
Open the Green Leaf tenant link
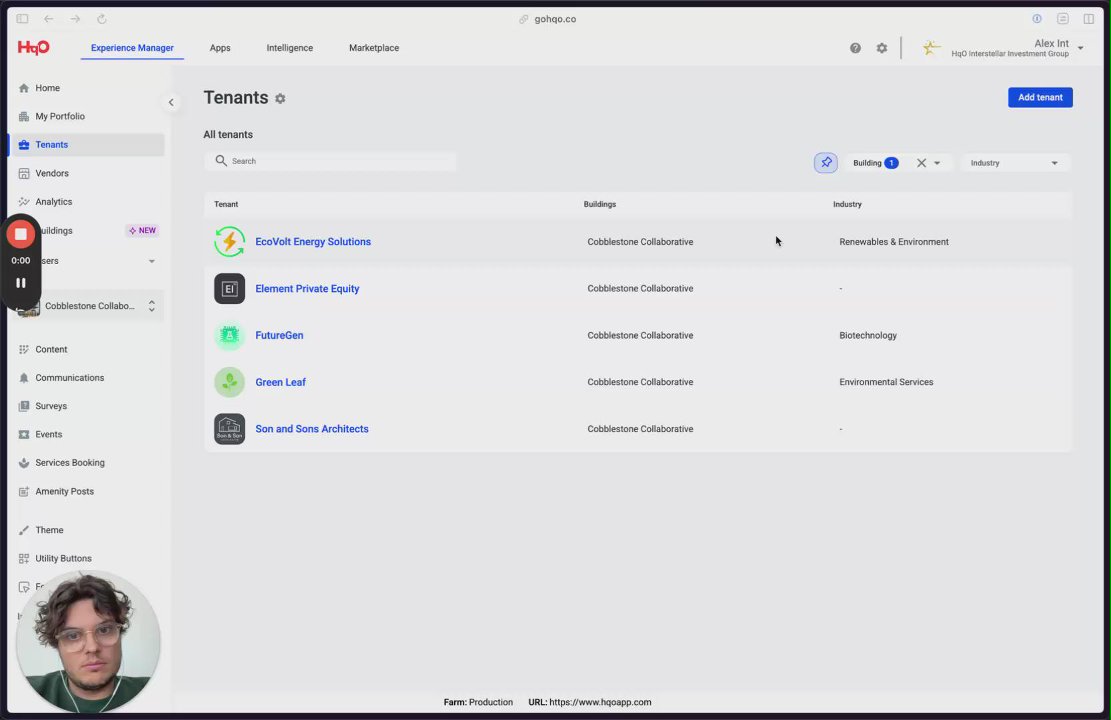(x=281, y=382)
